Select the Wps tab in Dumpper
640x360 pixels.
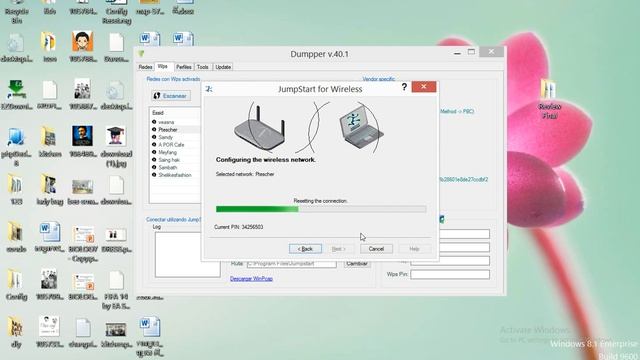[x=163, y=66]
